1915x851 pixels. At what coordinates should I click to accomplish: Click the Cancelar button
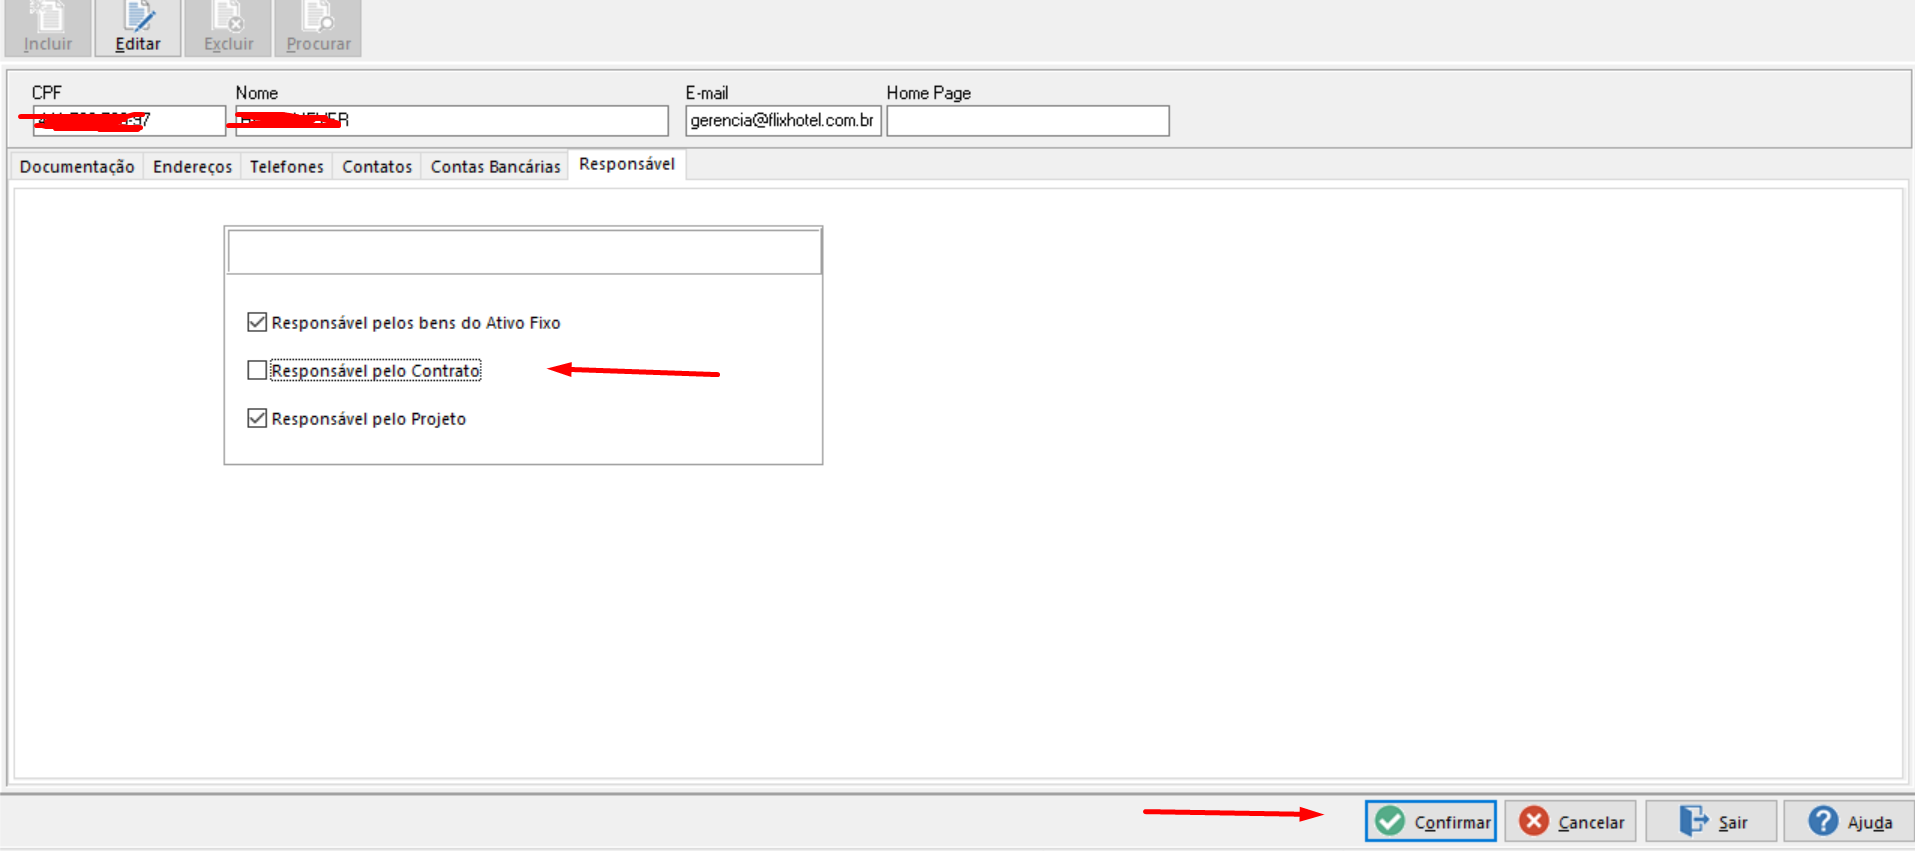1570,821
